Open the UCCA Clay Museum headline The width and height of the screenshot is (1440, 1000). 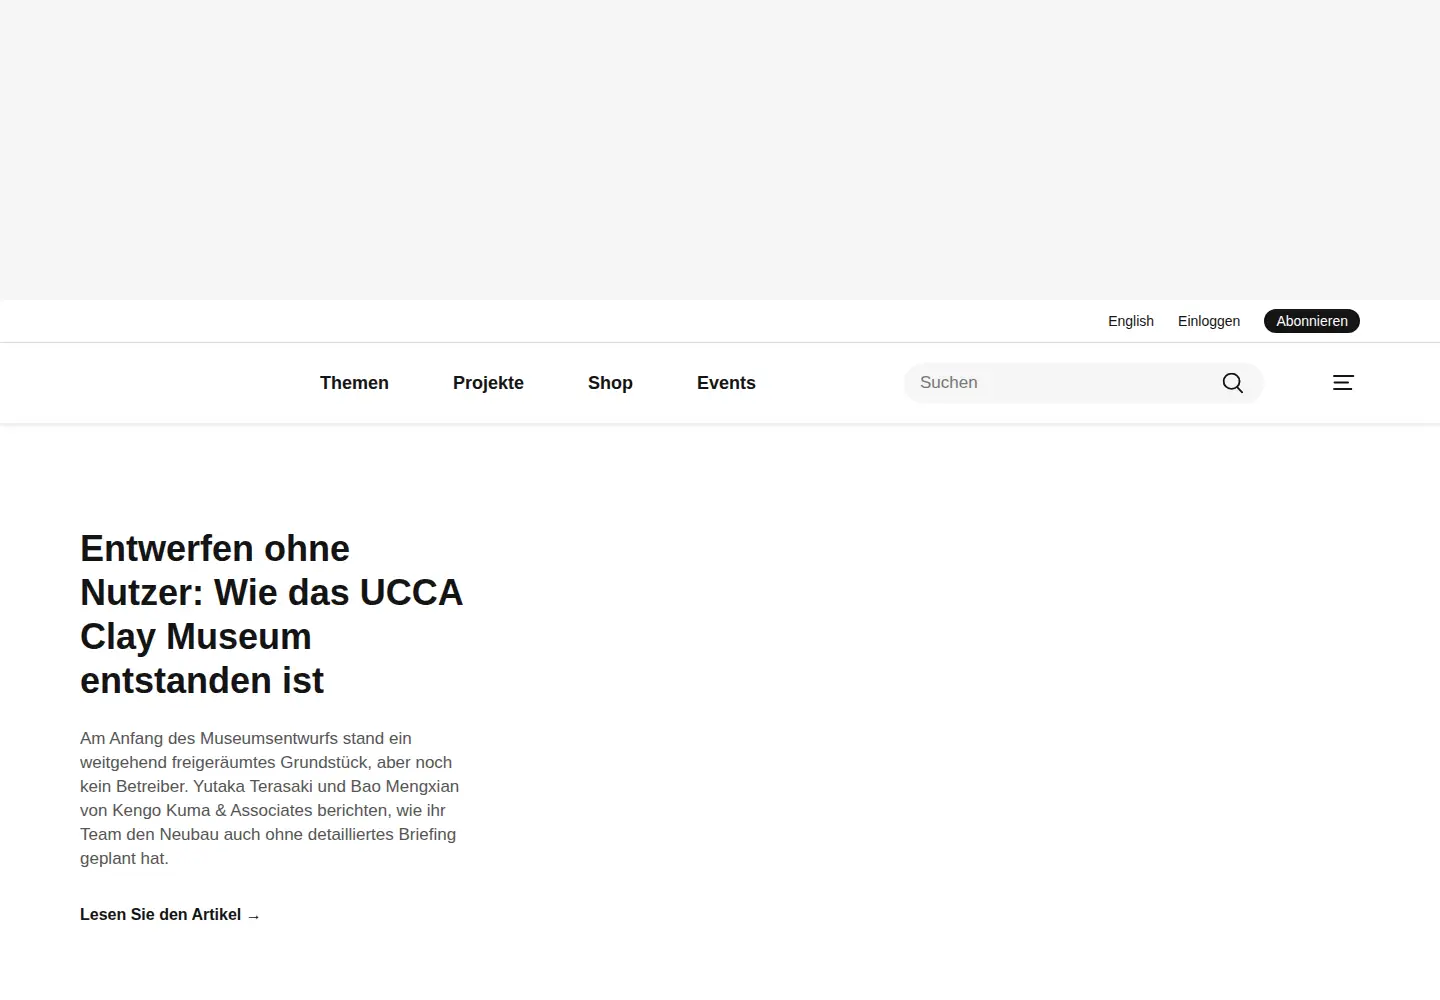point(271,614)
